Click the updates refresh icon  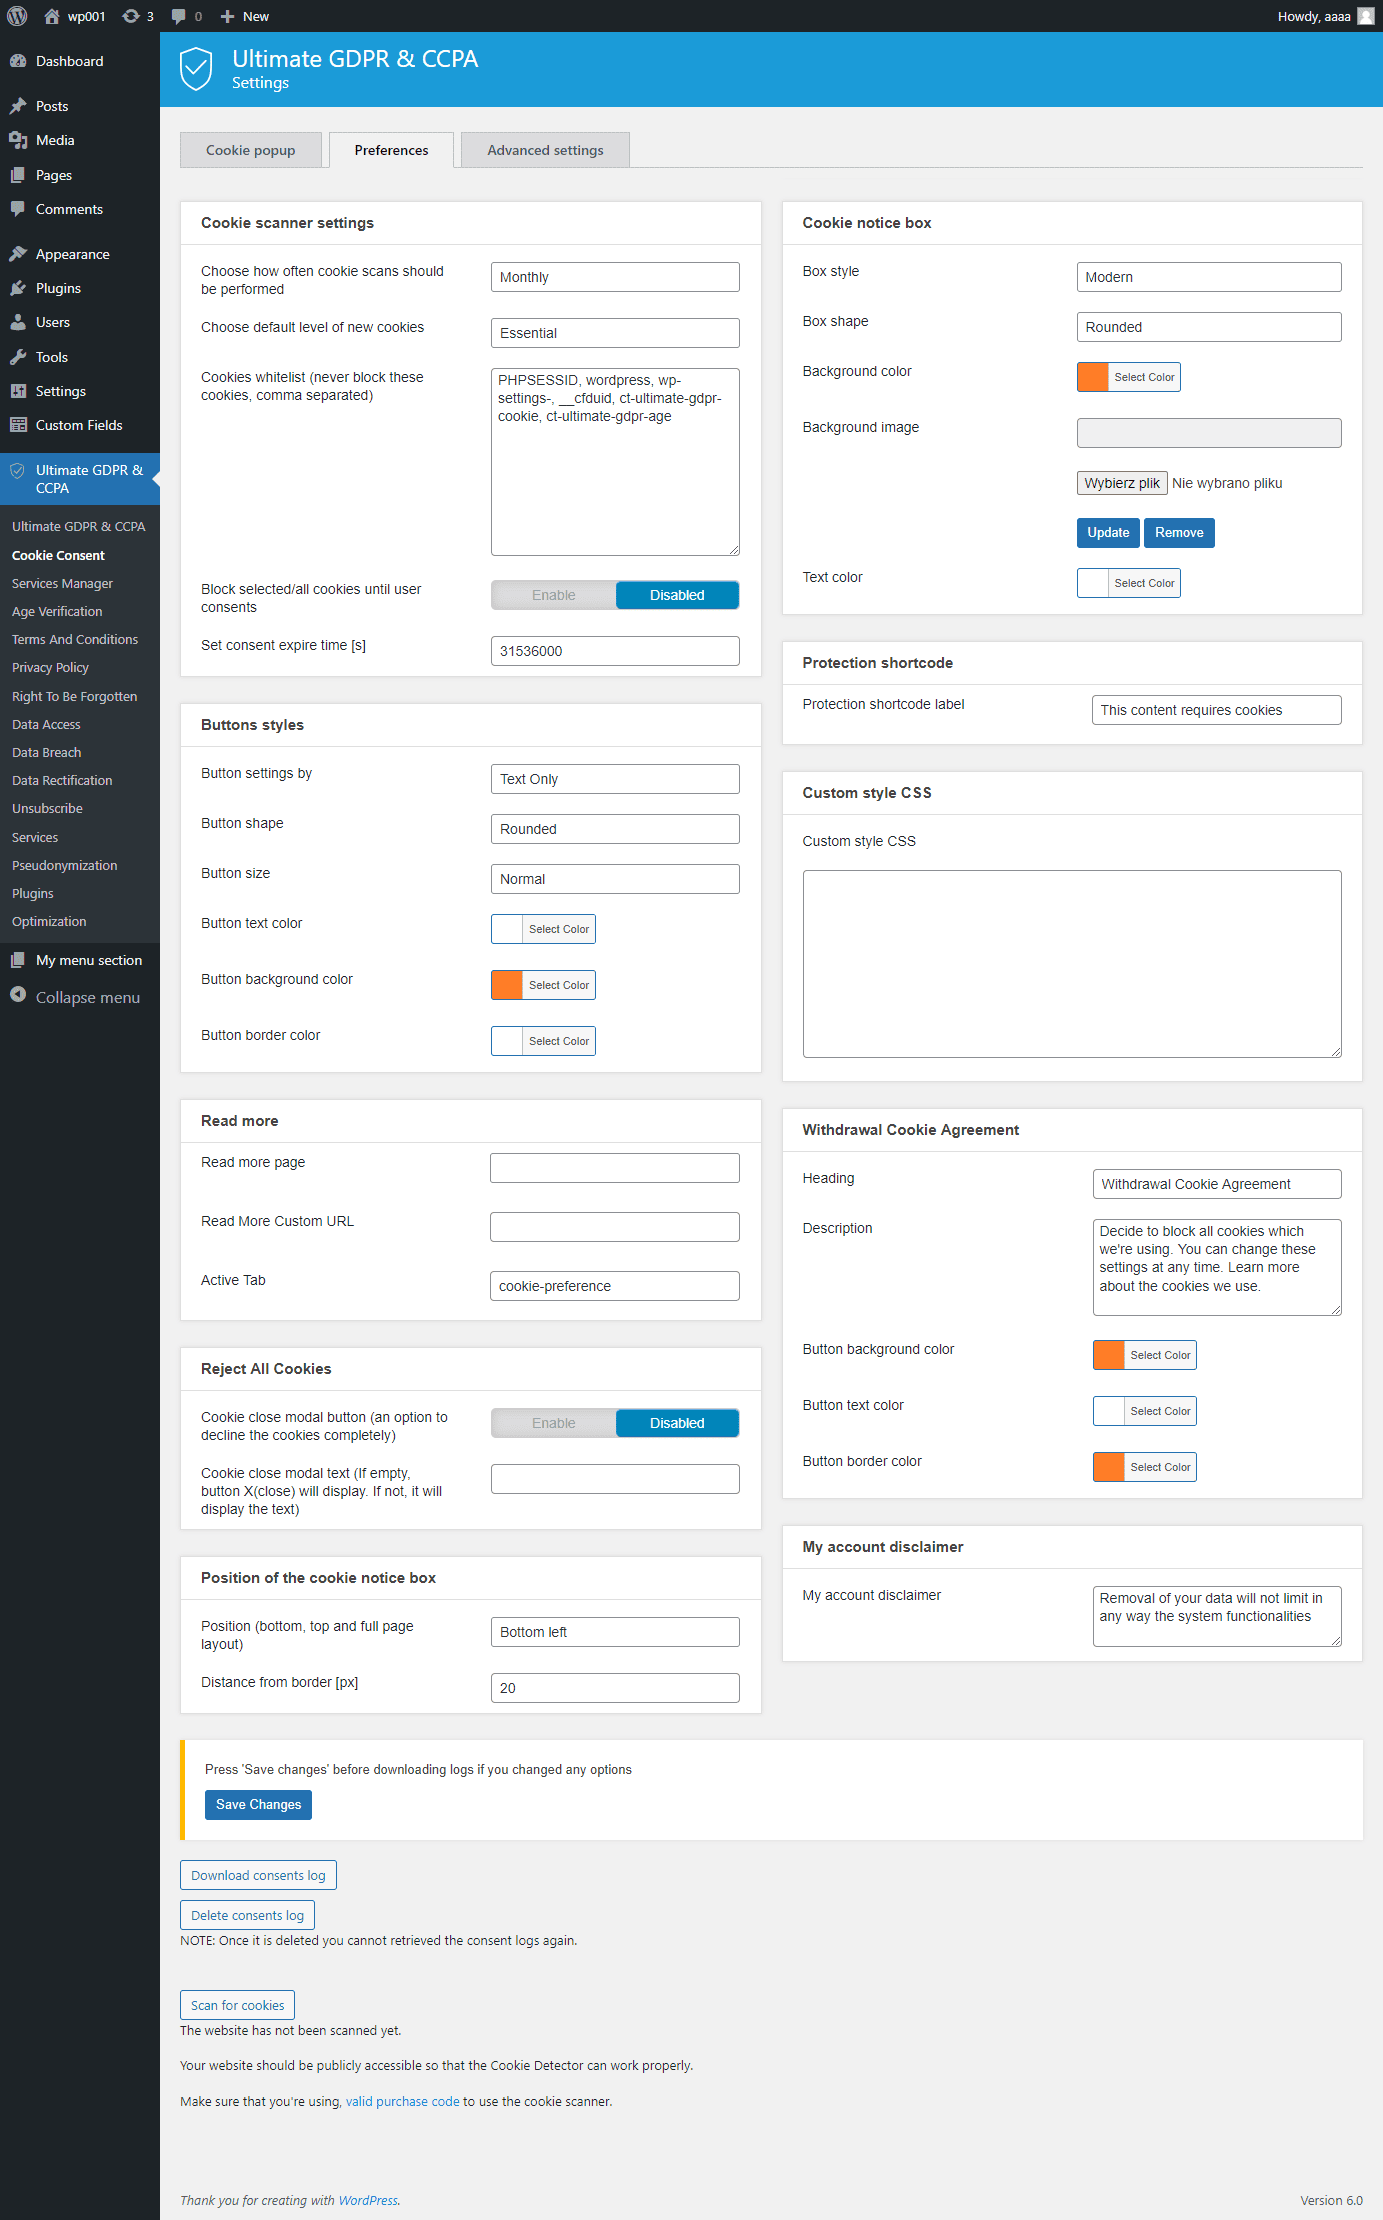(x=131, y=16)
